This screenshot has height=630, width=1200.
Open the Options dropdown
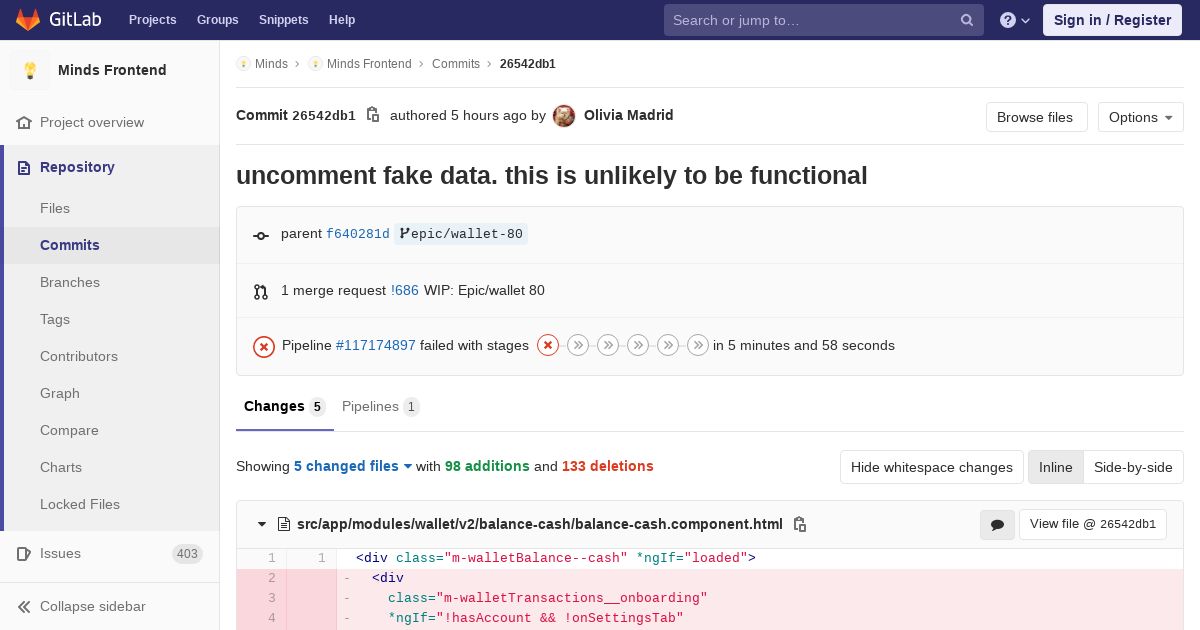(x=1140, y=117)
